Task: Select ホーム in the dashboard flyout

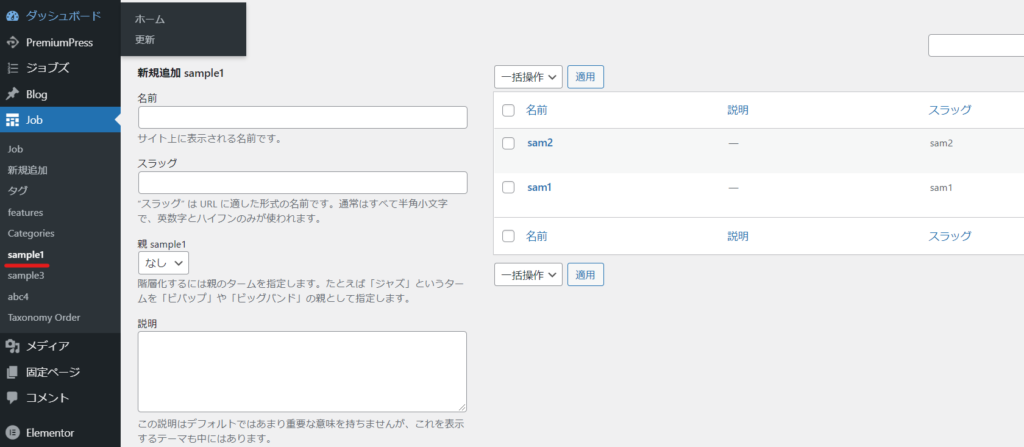Action: [x=150, y=20]
